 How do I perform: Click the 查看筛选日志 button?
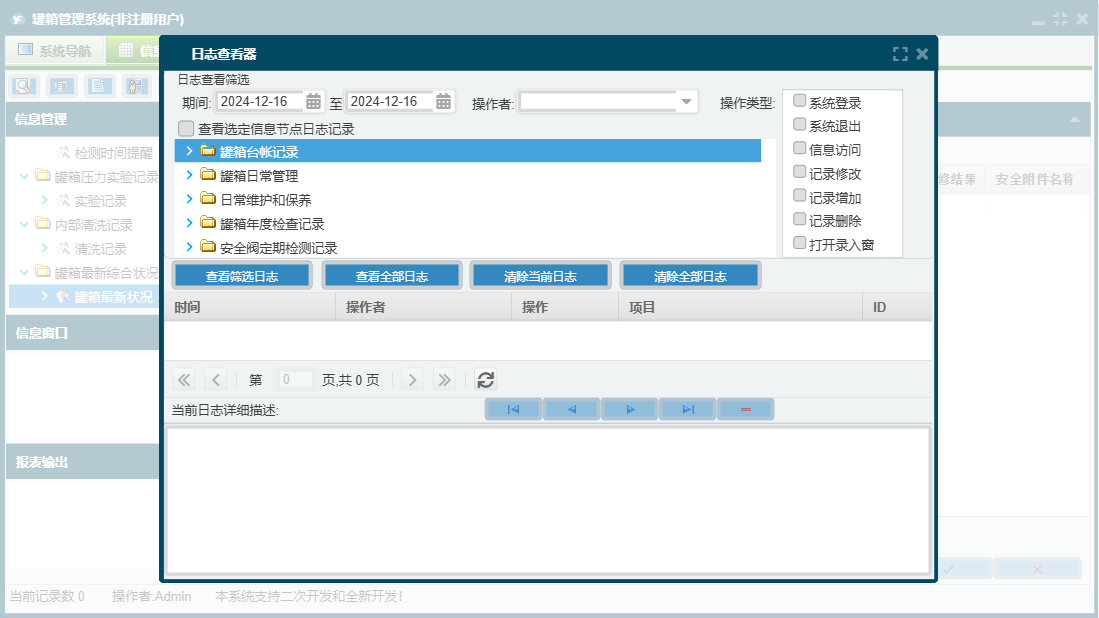coord(242,276)
